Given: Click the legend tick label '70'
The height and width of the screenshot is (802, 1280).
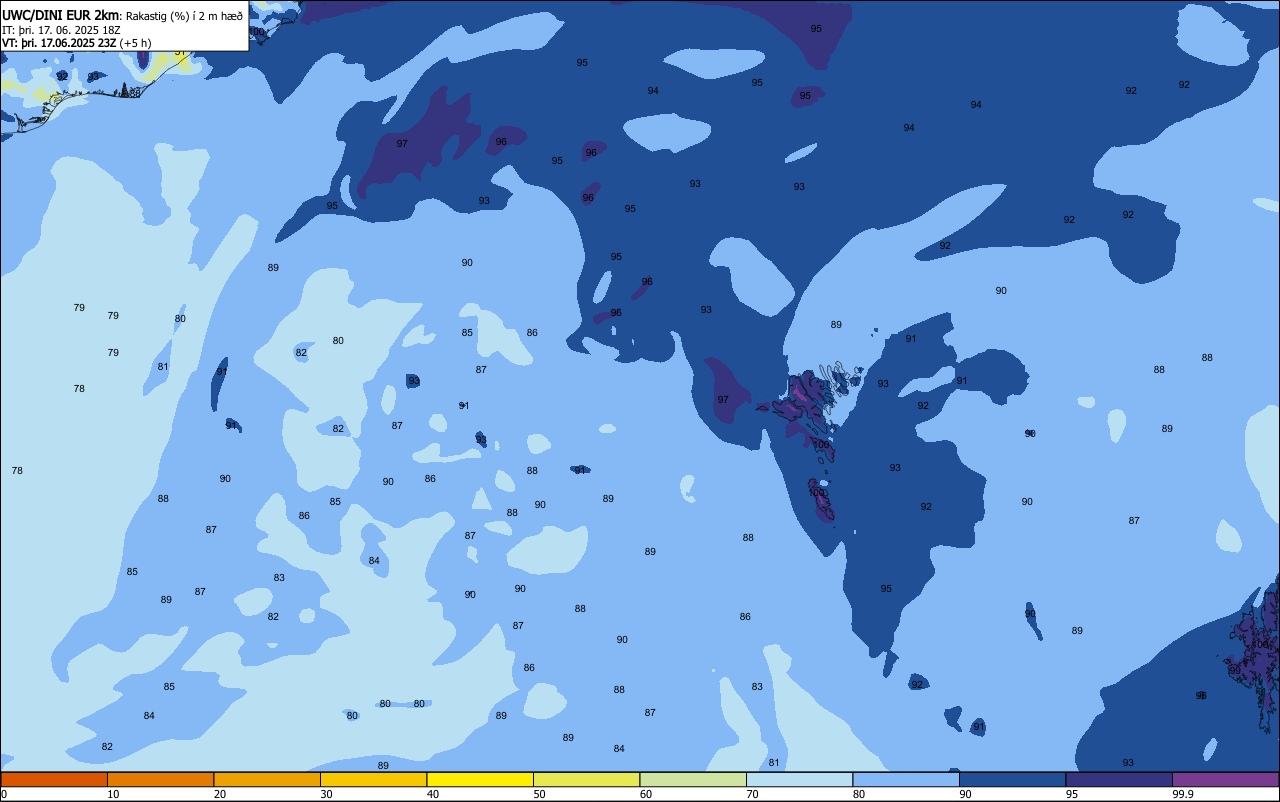Looking at the screenshot, I should (x=752, y=794).
